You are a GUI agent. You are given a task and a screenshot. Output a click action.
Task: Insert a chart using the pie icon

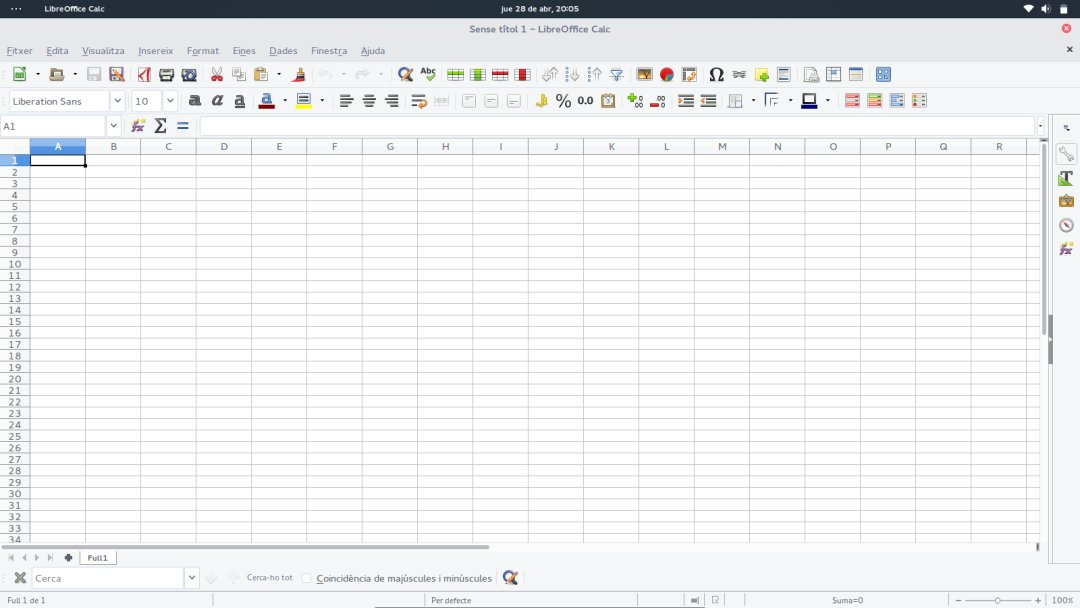(666, 75)
